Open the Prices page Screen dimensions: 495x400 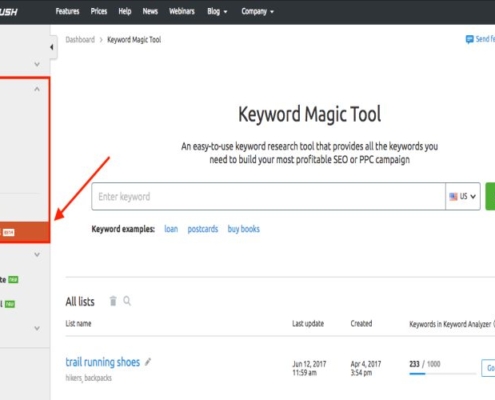pos(99,11)
